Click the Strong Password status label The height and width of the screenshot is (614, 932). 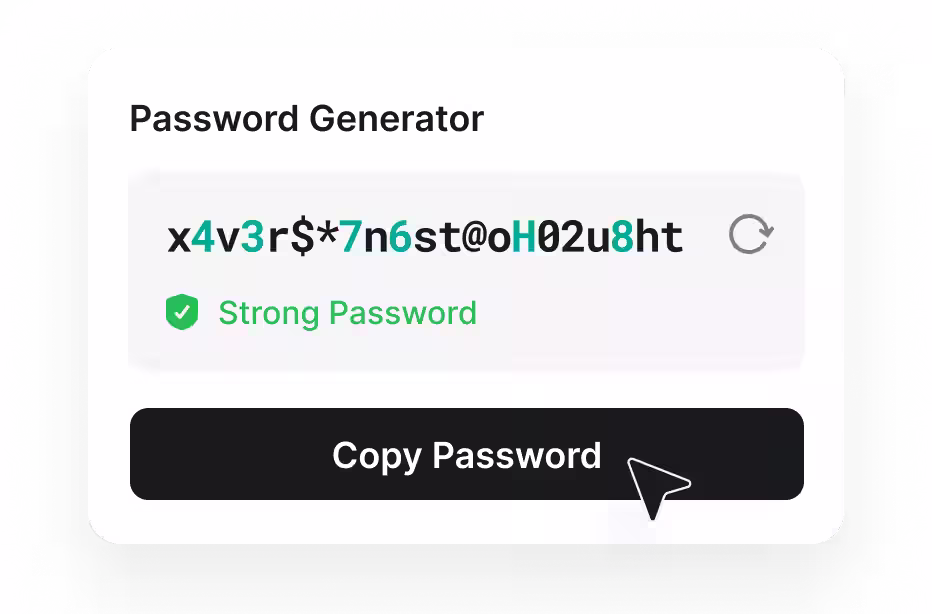[x=348, y=313]
